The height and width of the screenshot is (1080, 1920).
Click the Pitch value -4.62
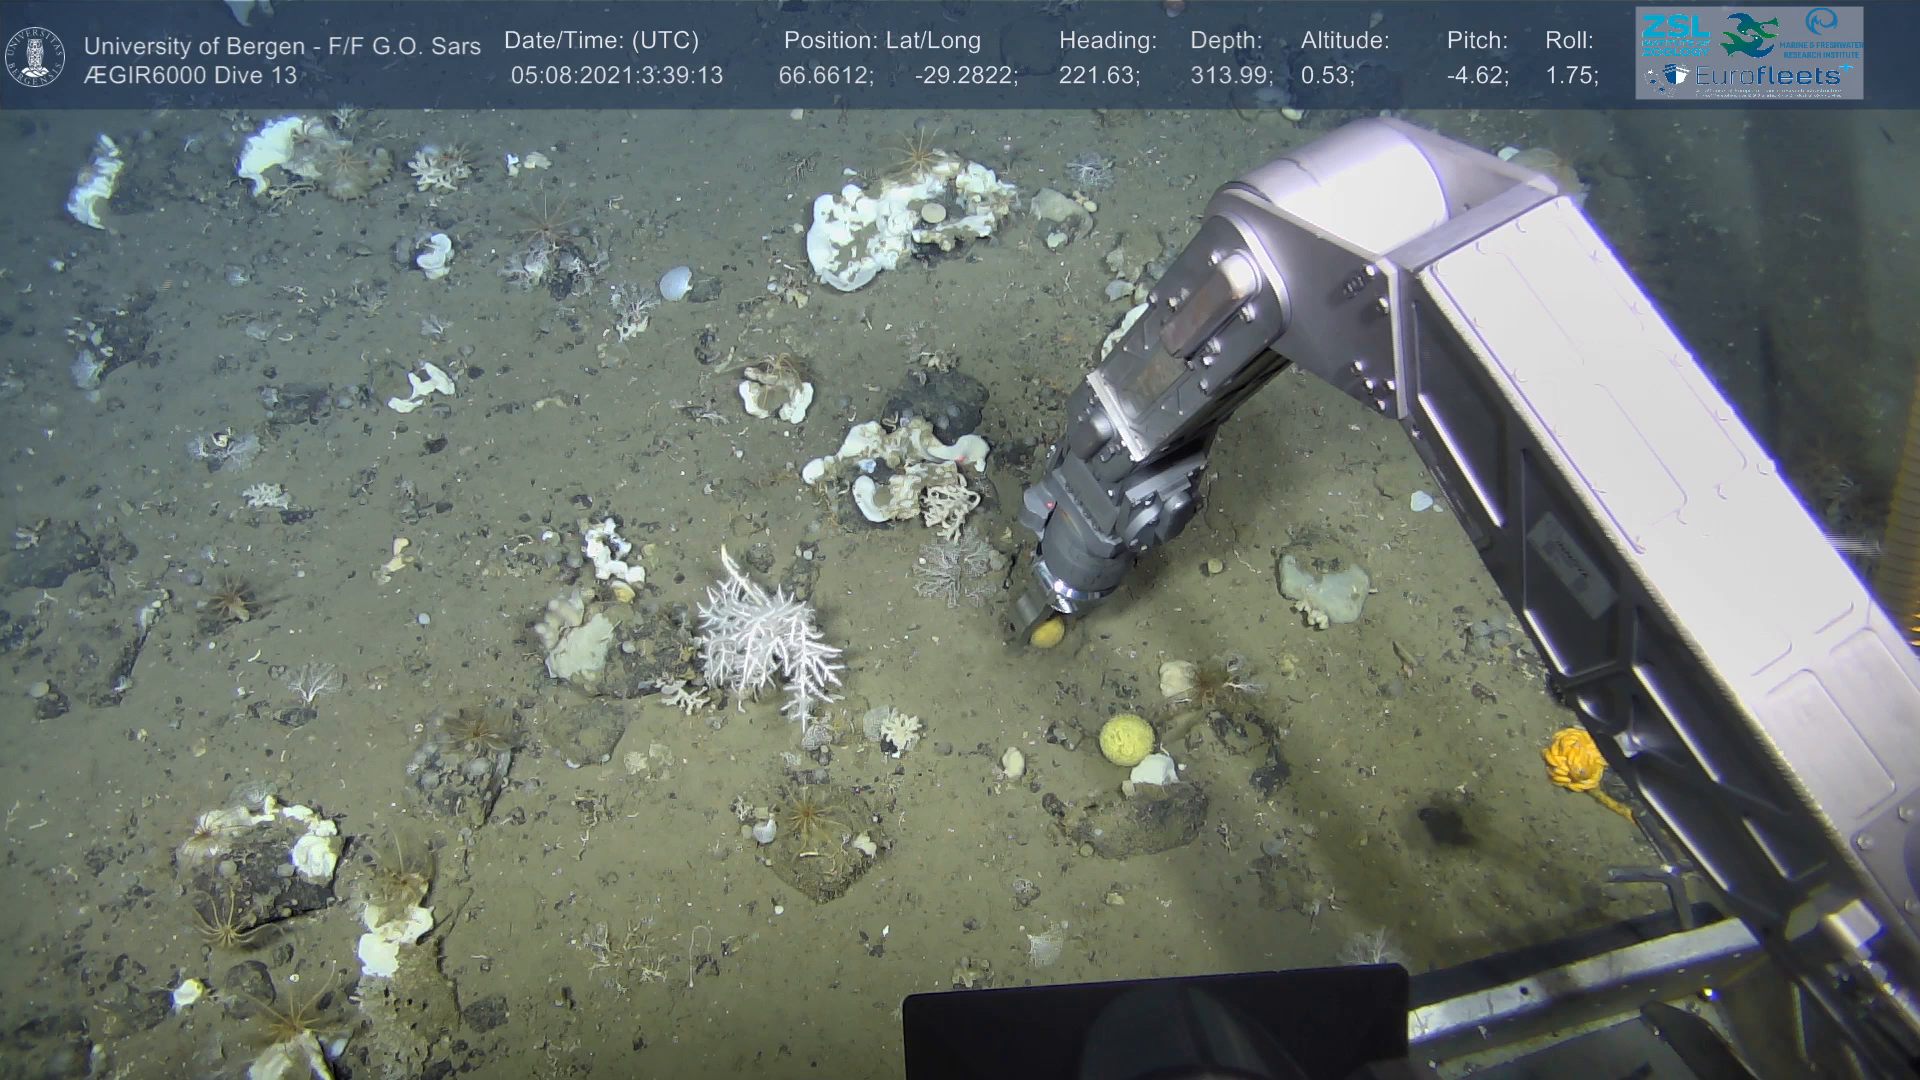(1477, 76)
